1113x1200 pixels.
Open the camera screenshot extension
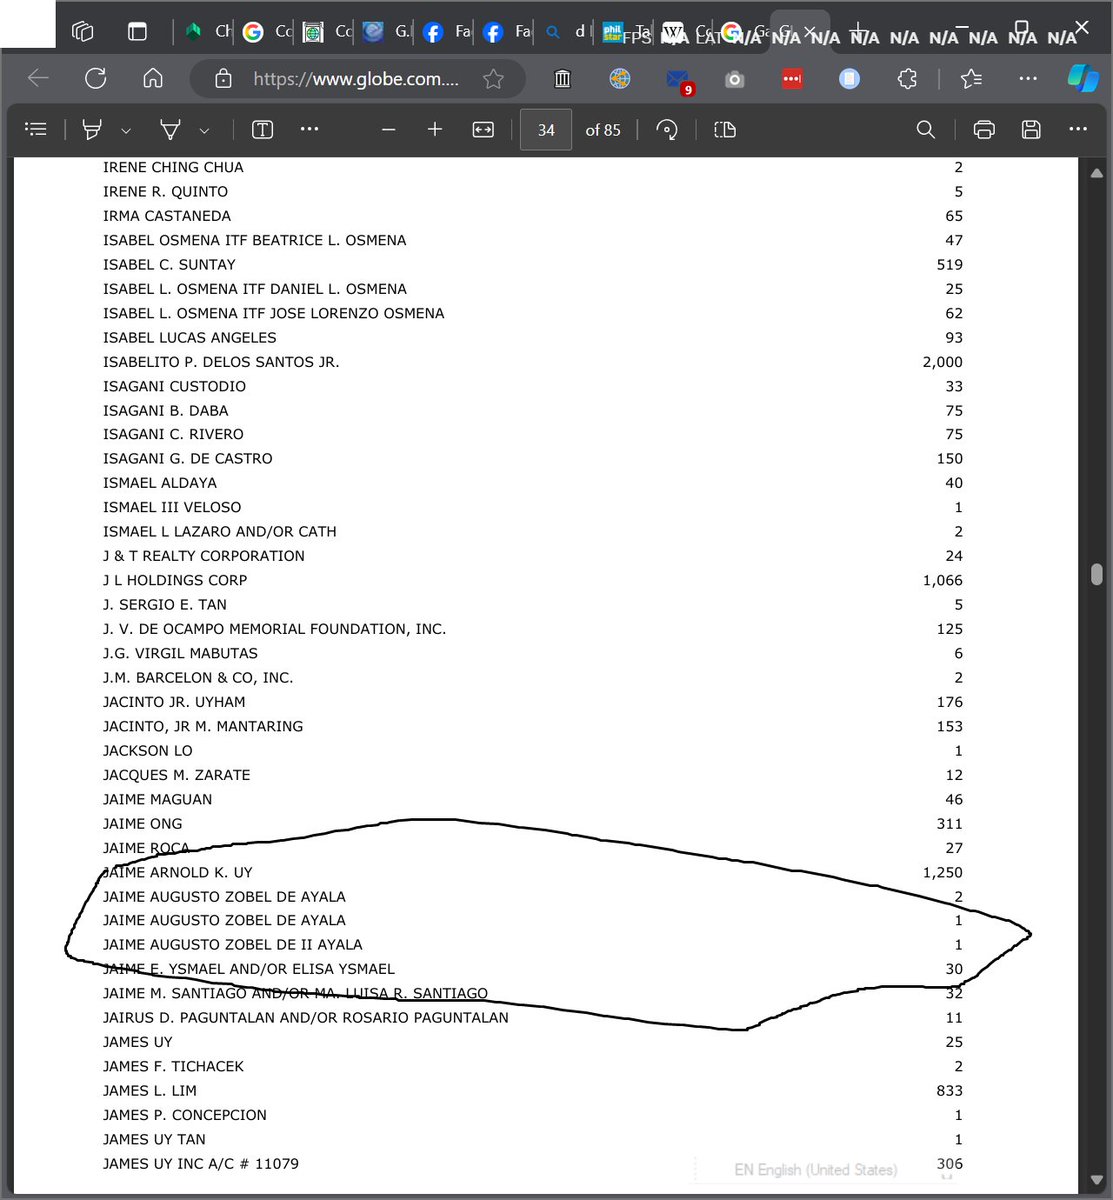[x=735, y=78]
